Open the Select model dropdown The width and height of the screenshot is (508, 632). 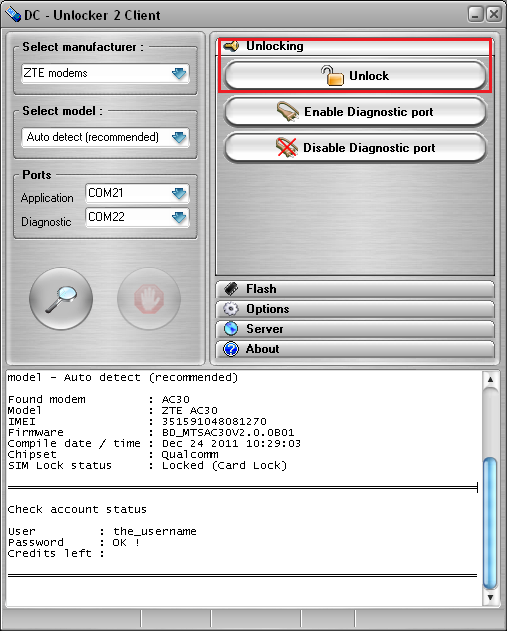(x=105, y=137)
